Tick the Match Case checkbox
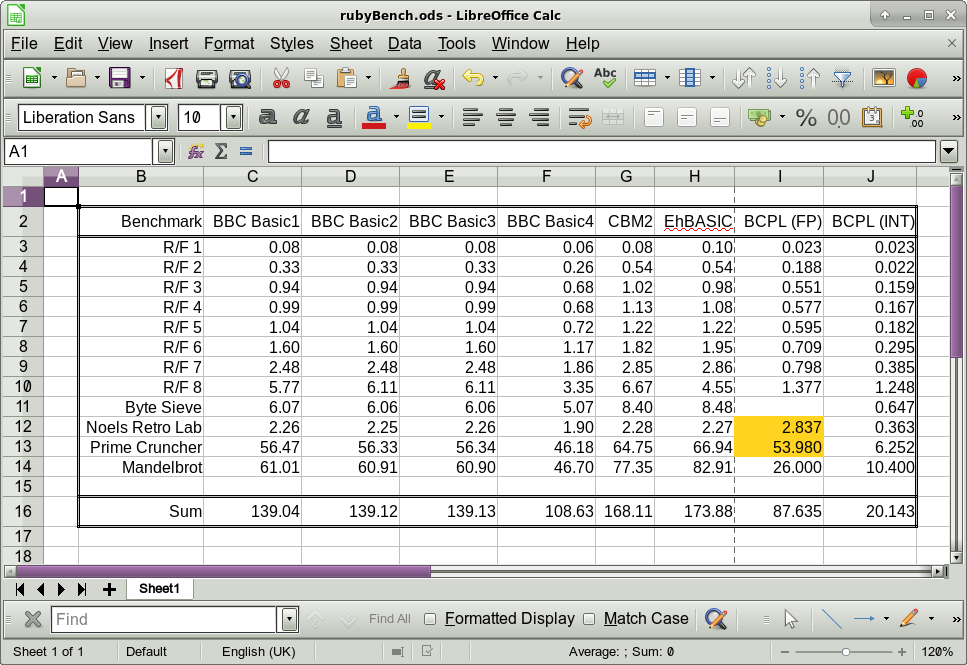This screenshot has width=967, height=665. pyautogui.click(x=589, y=619)
